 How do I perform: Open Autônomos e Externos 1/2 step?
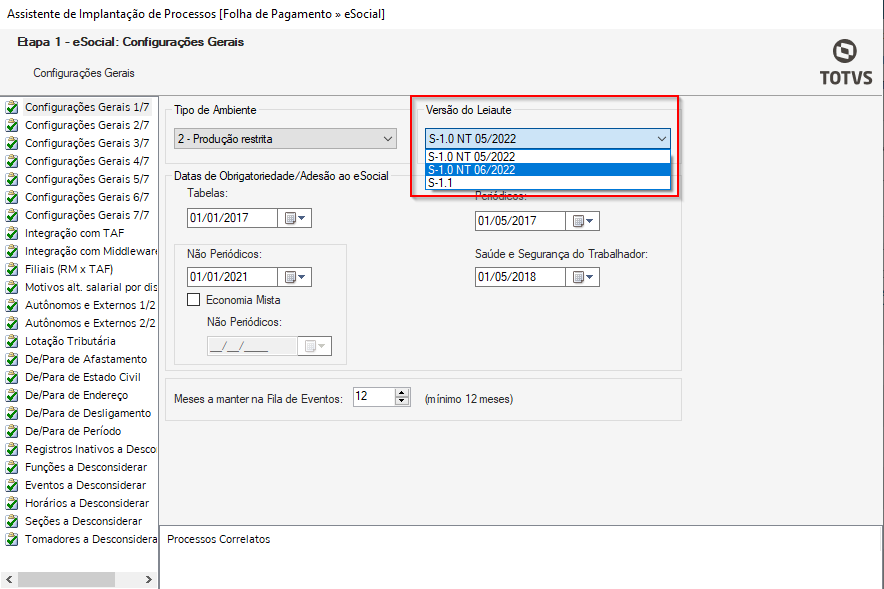[90, 305]
